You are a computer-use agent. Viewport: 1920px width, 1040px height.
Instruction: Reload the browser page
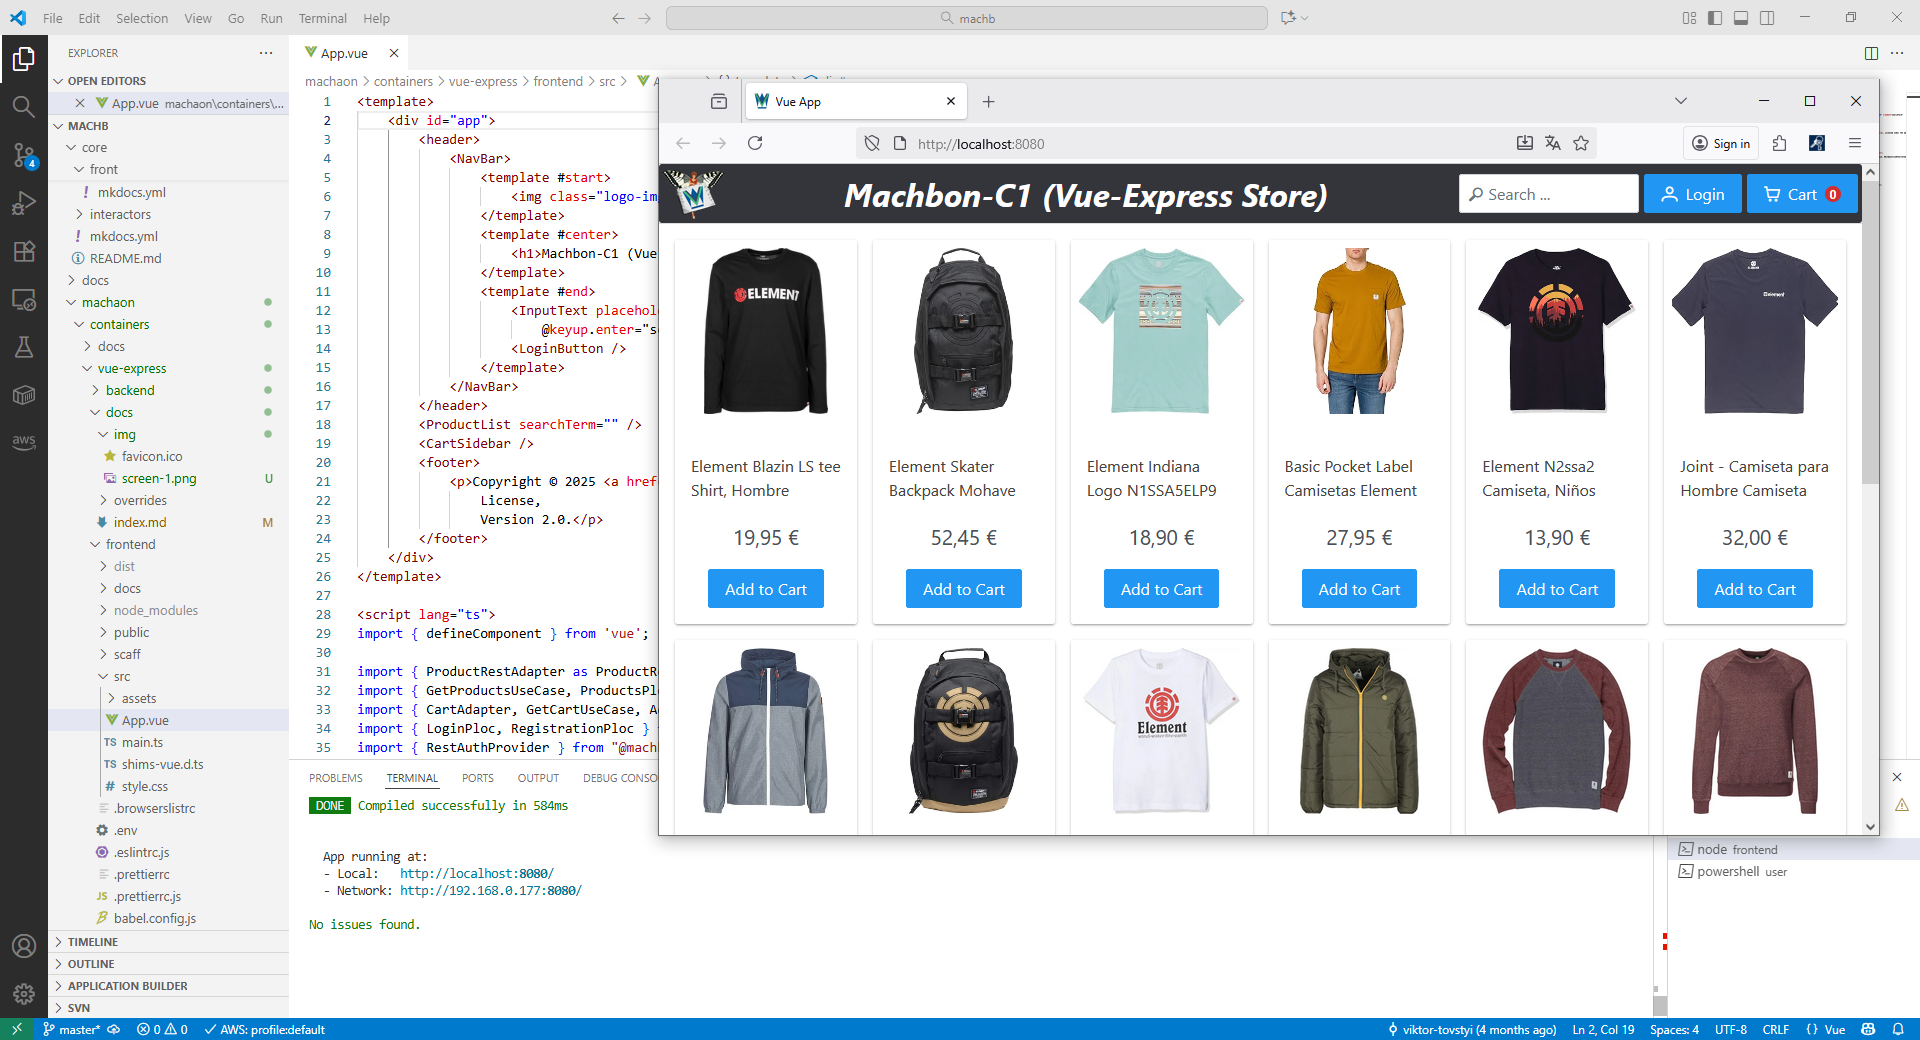coord(755,143)
